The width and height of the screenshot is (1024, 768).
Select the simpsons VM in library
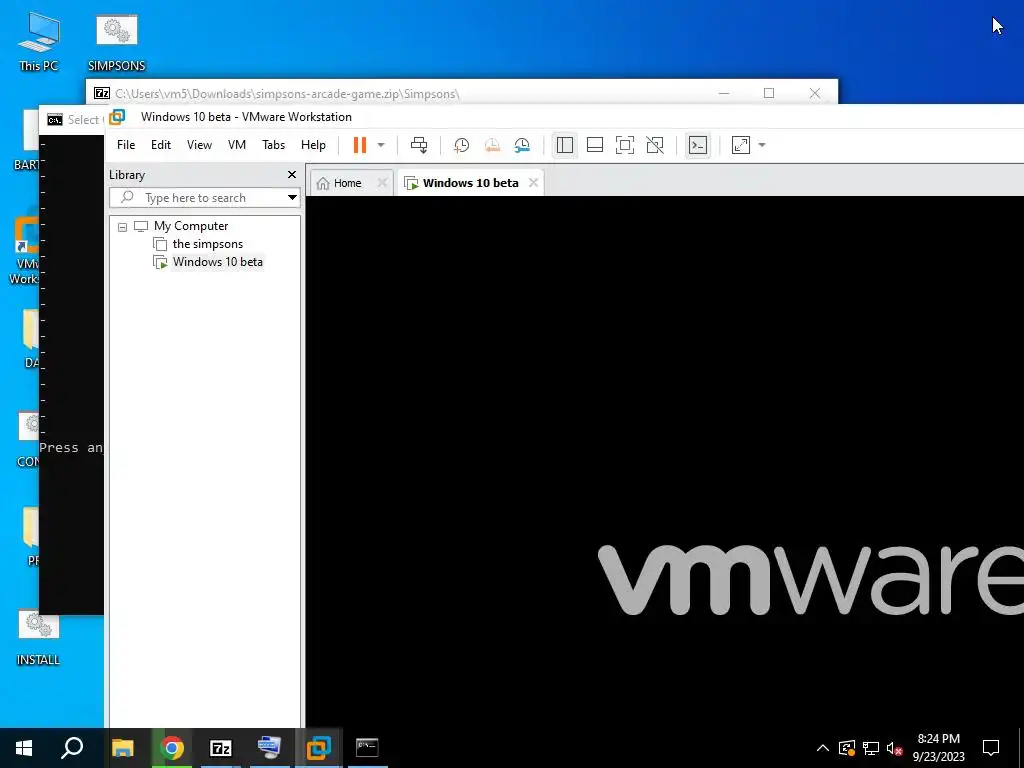tap(207, 244)
